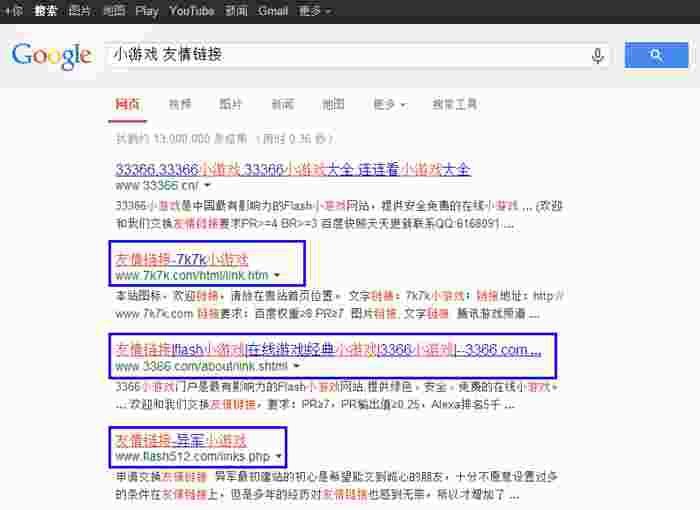Open 图片 in the black top bar
Screen dimensions: 700x510
[x=79, y=11]
